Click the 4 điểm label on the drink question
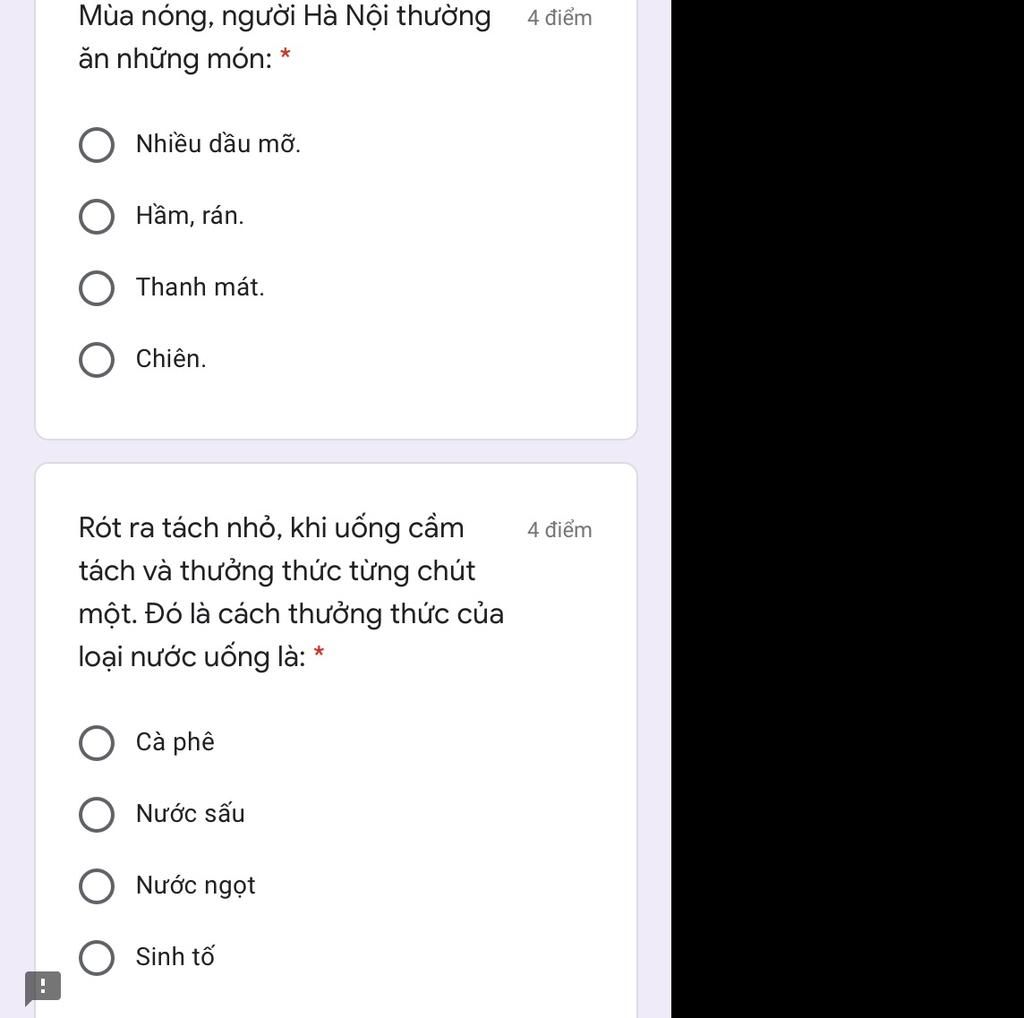The image size is (1024, 1018). point(560,530)
